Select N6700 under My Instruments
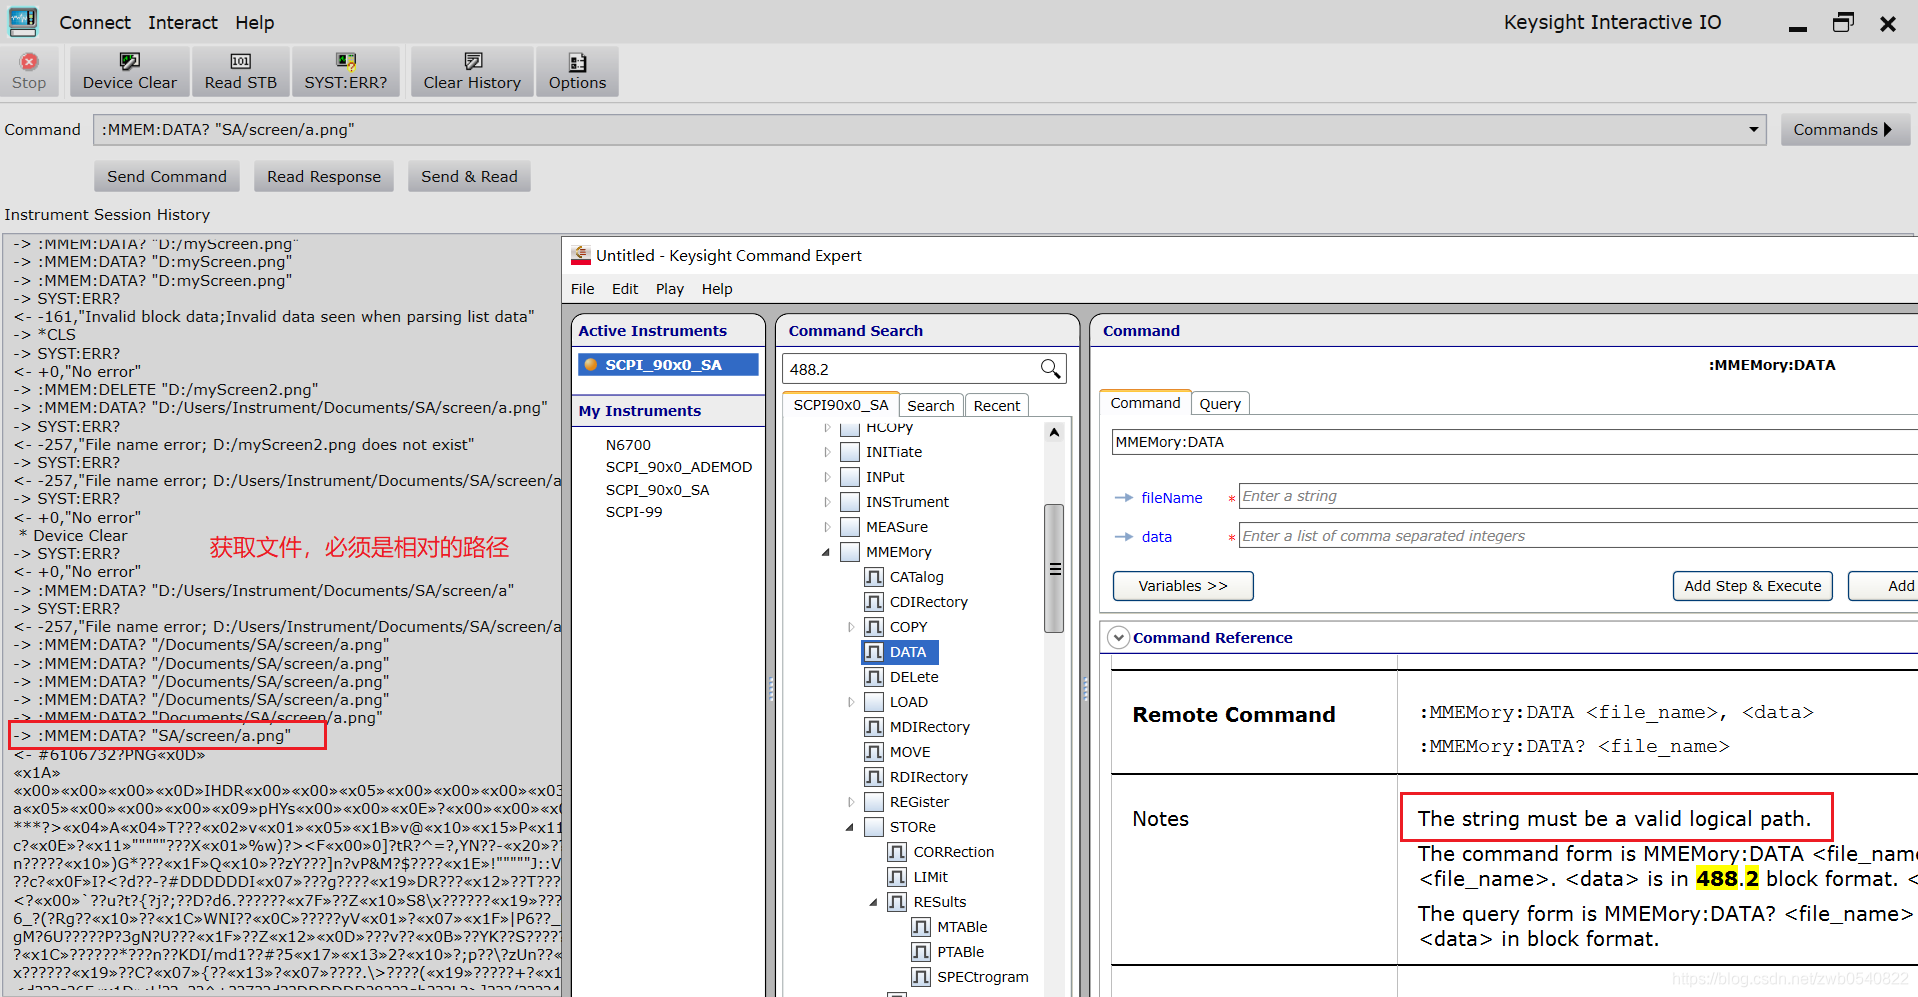 (628, 445)
